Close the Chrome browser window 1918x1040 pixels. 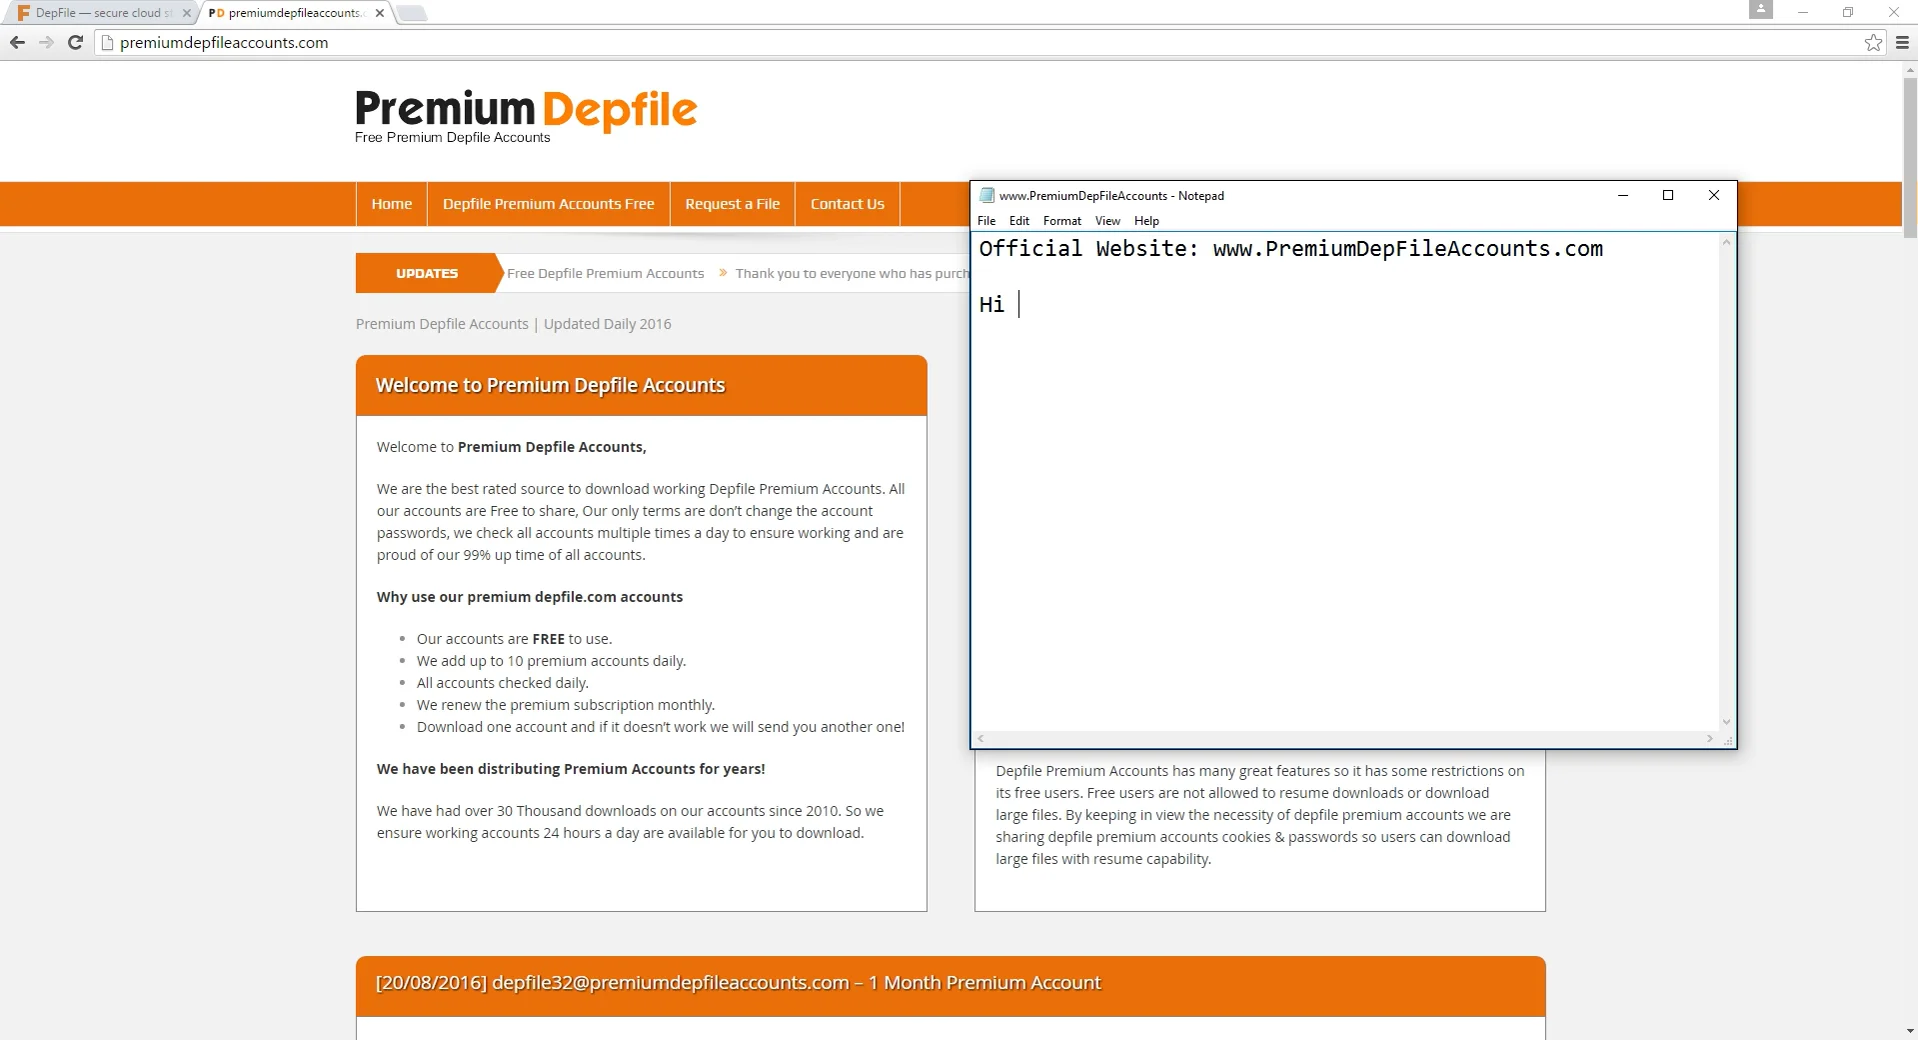point(1893,12)
